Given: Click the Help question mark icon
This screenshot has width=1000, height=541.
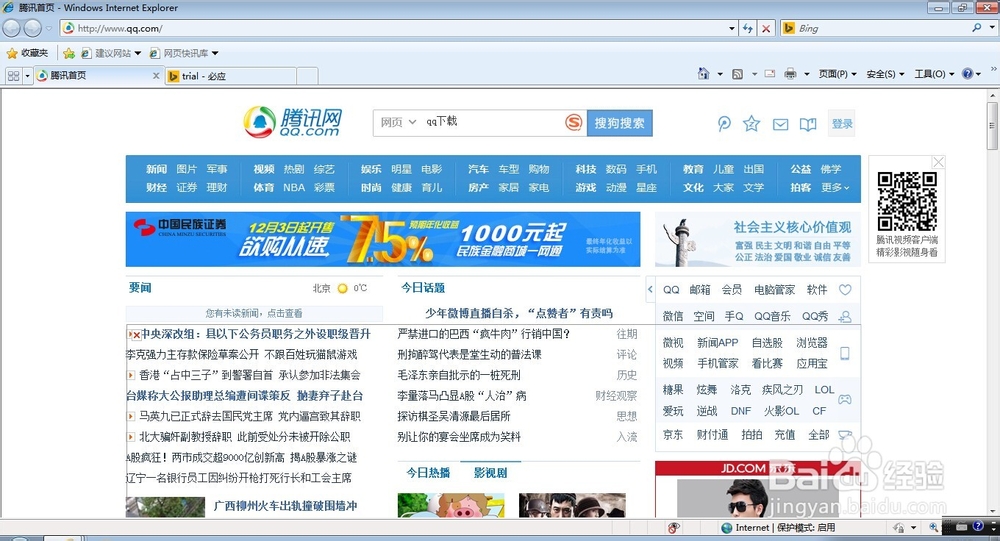Looking at the screenshot, I should pyautogui.click(x=967, y=74).
